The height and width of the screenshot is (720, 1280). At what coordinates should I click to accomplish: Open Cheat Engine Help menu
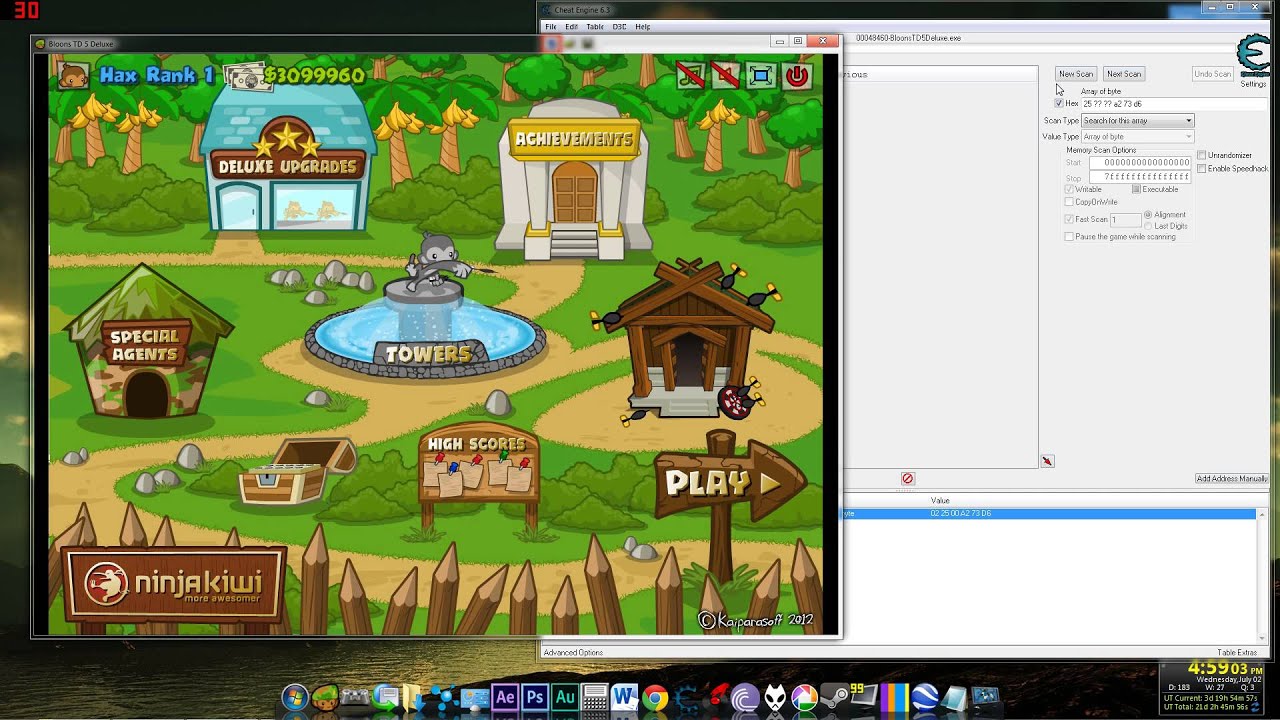(x=642, y=27)
